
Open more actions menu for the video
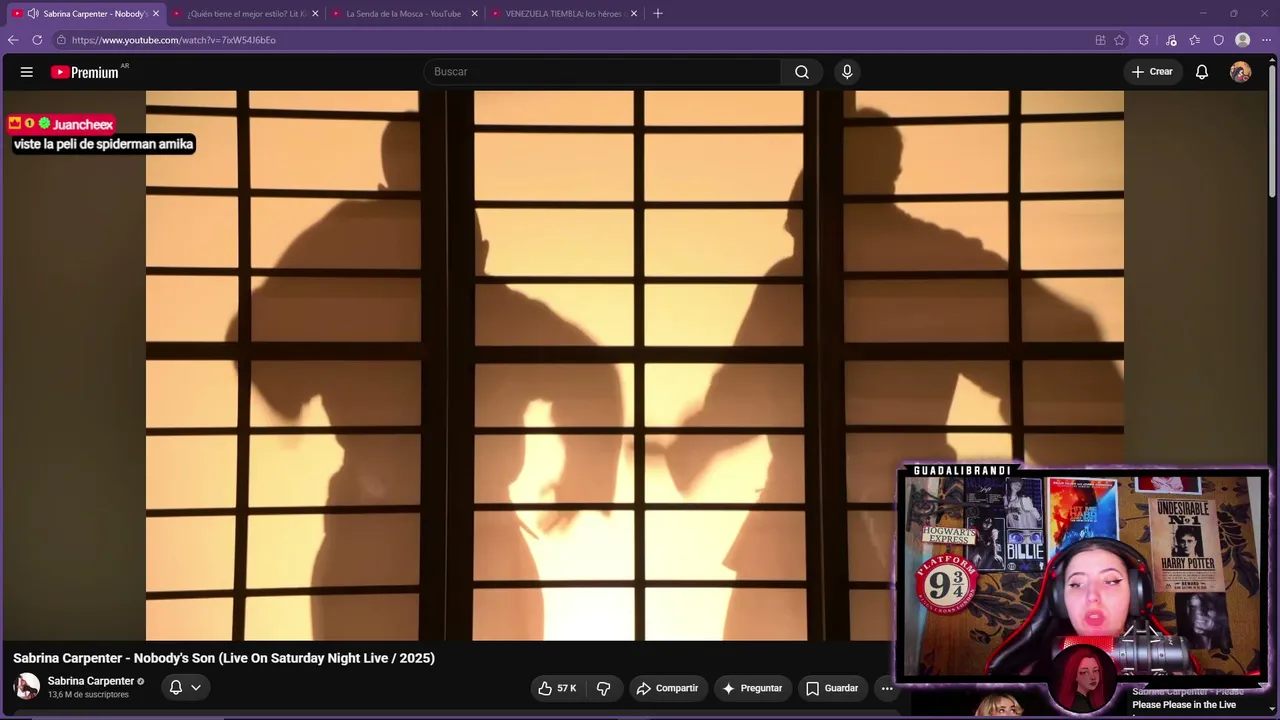point(887,688)
